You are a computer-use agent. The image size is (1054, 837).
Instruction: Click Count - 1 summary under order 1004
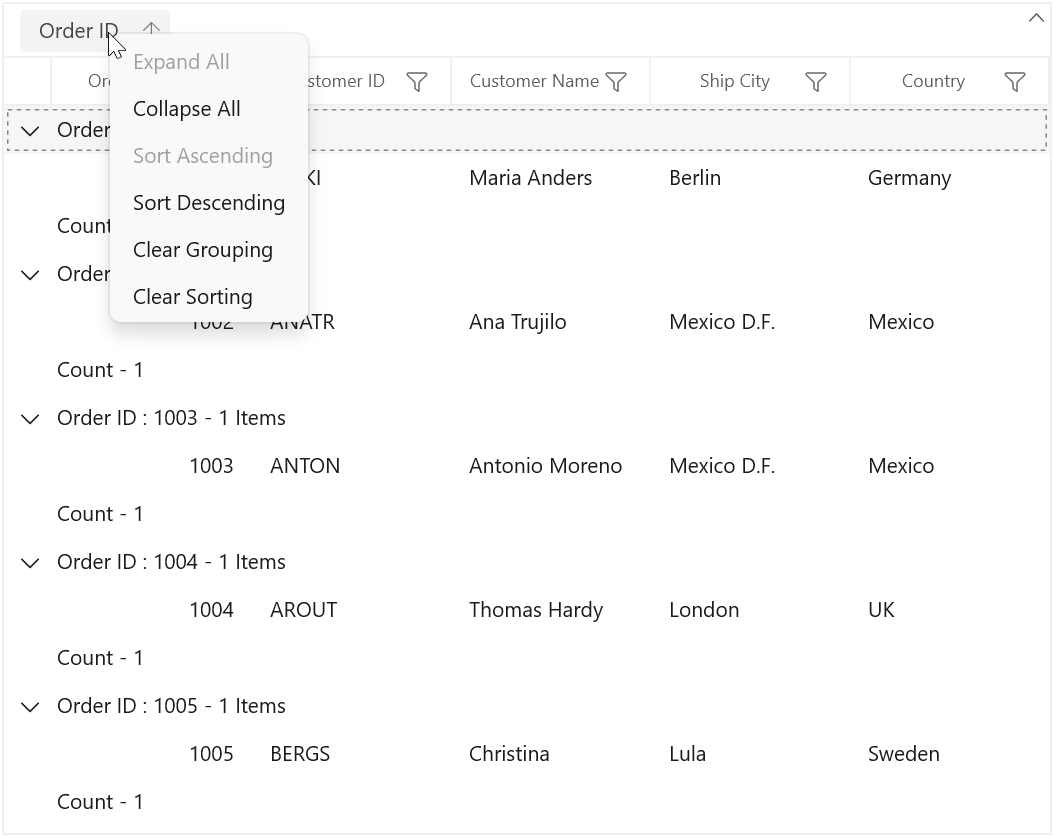pyautogui.click(x=100, y=658)
